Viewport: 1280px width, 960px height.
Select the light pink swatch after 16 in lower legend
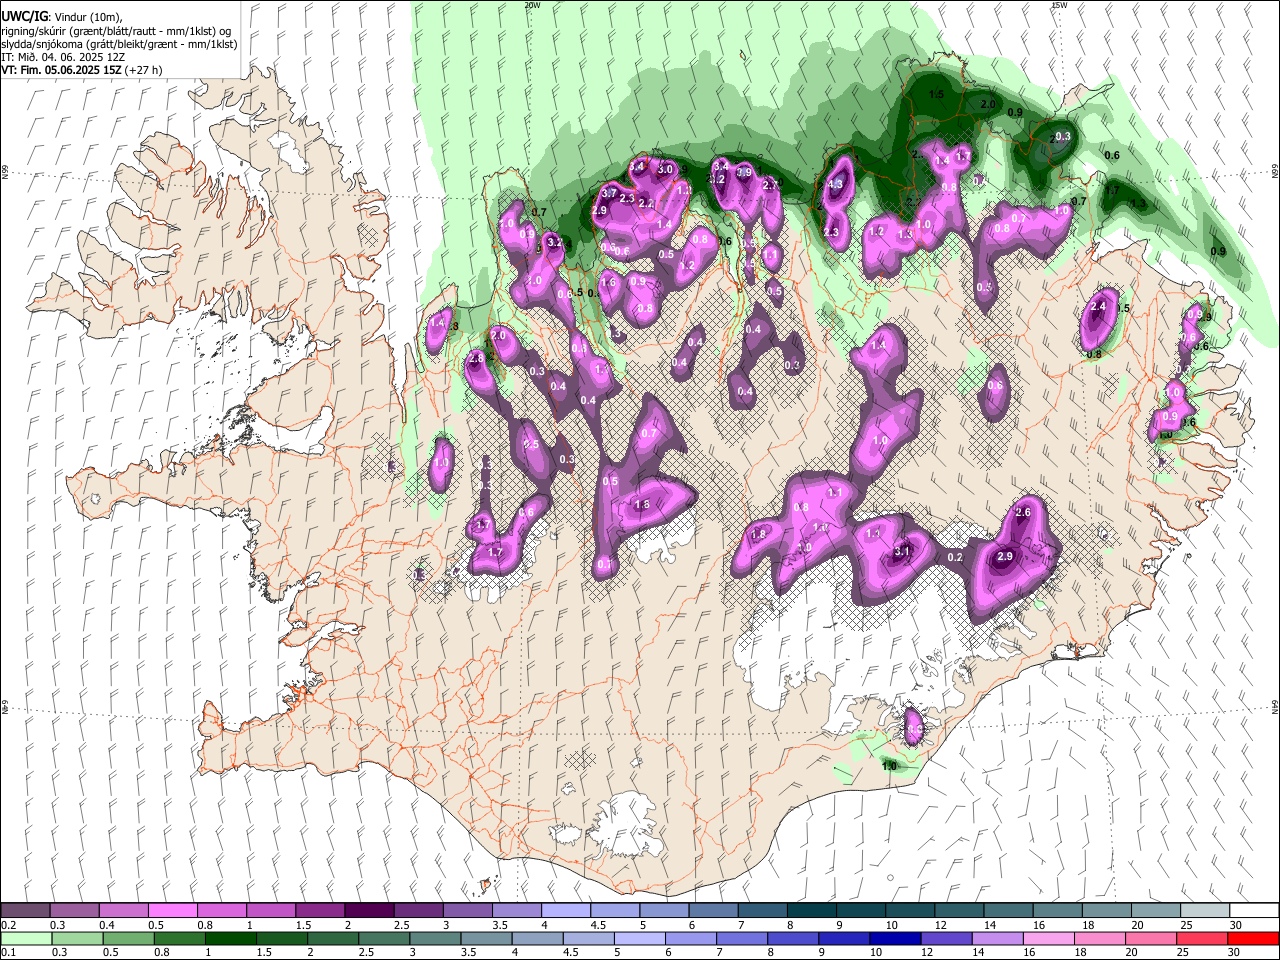[x=1049, y=939]
